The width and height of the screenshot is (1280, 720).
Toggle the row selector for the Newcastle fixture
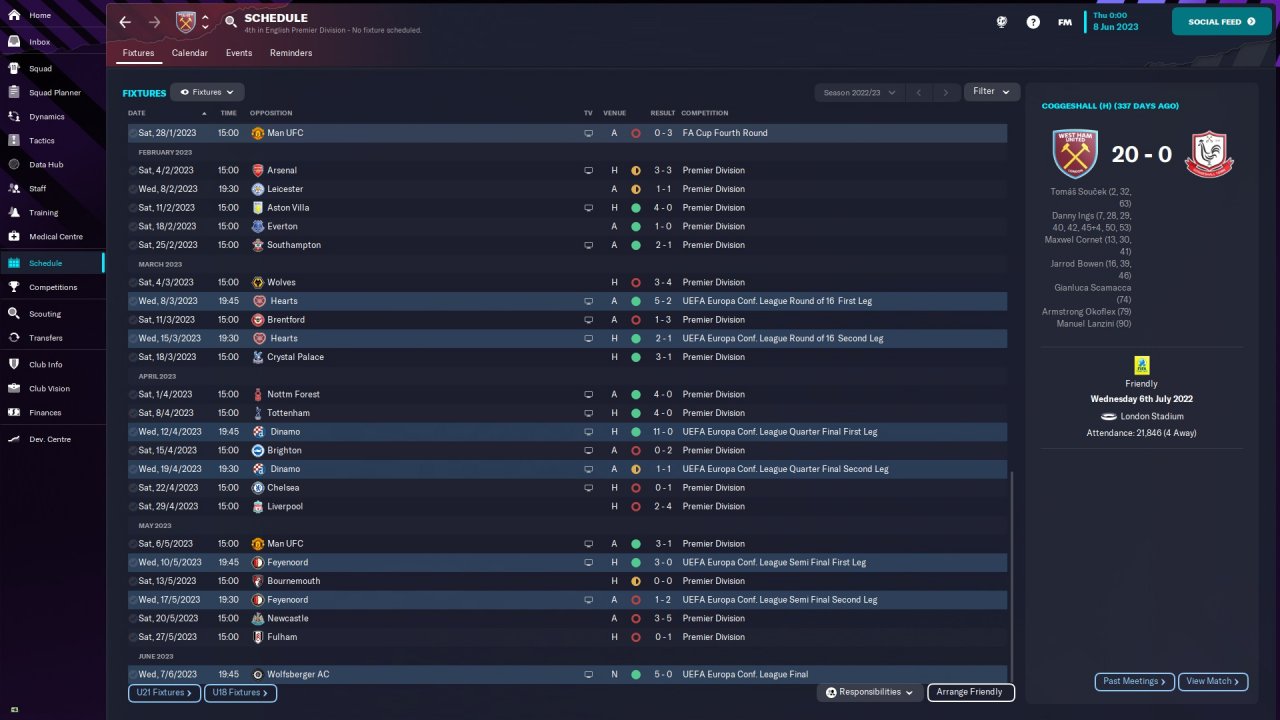point(133,619)
